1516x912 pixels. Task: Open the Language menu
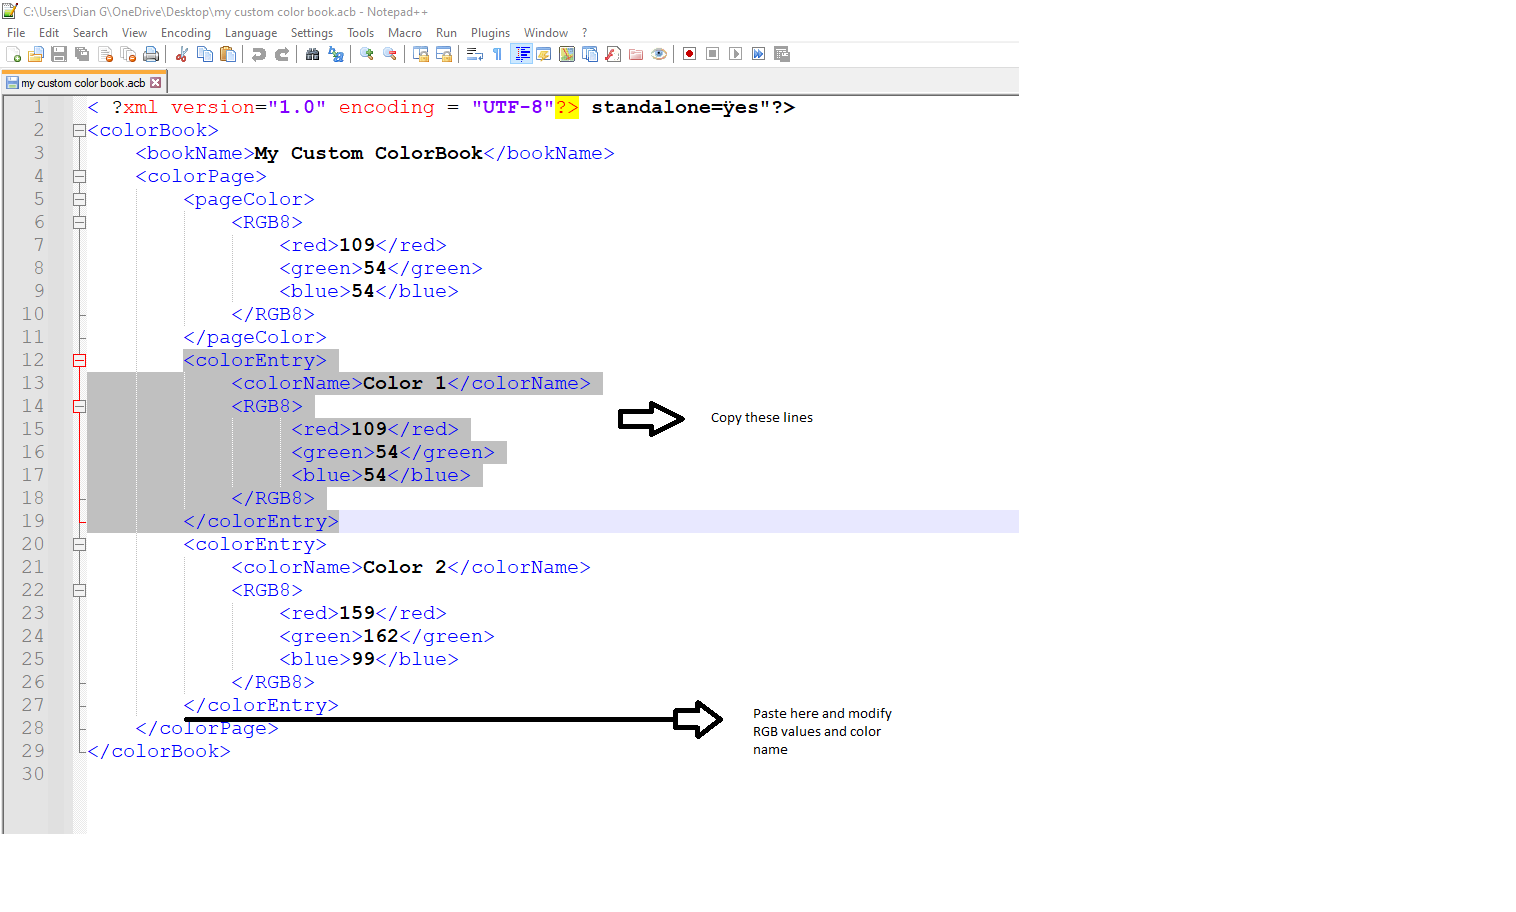[251, 33]
